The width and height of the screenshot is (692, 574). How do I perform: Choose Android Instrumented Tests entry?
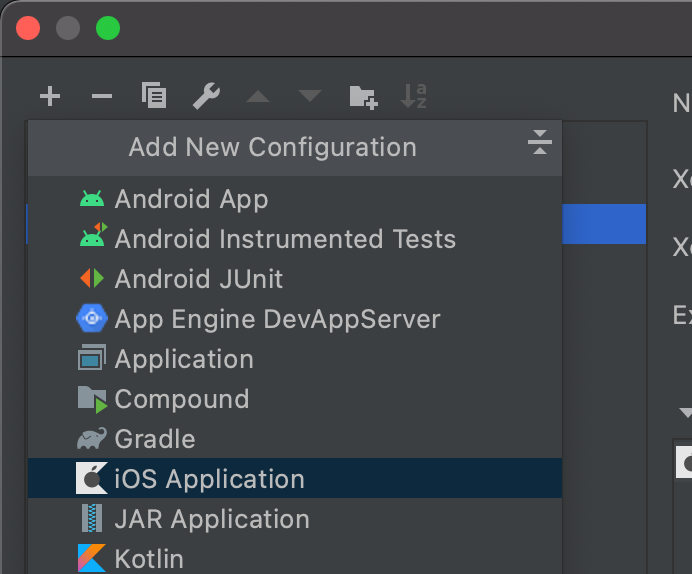point(295,239)
